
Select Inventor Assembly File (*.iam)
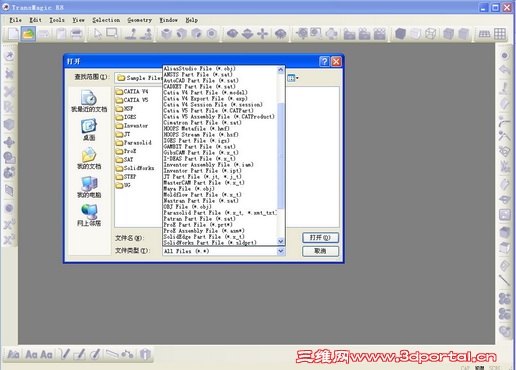[x=208, y=164]
